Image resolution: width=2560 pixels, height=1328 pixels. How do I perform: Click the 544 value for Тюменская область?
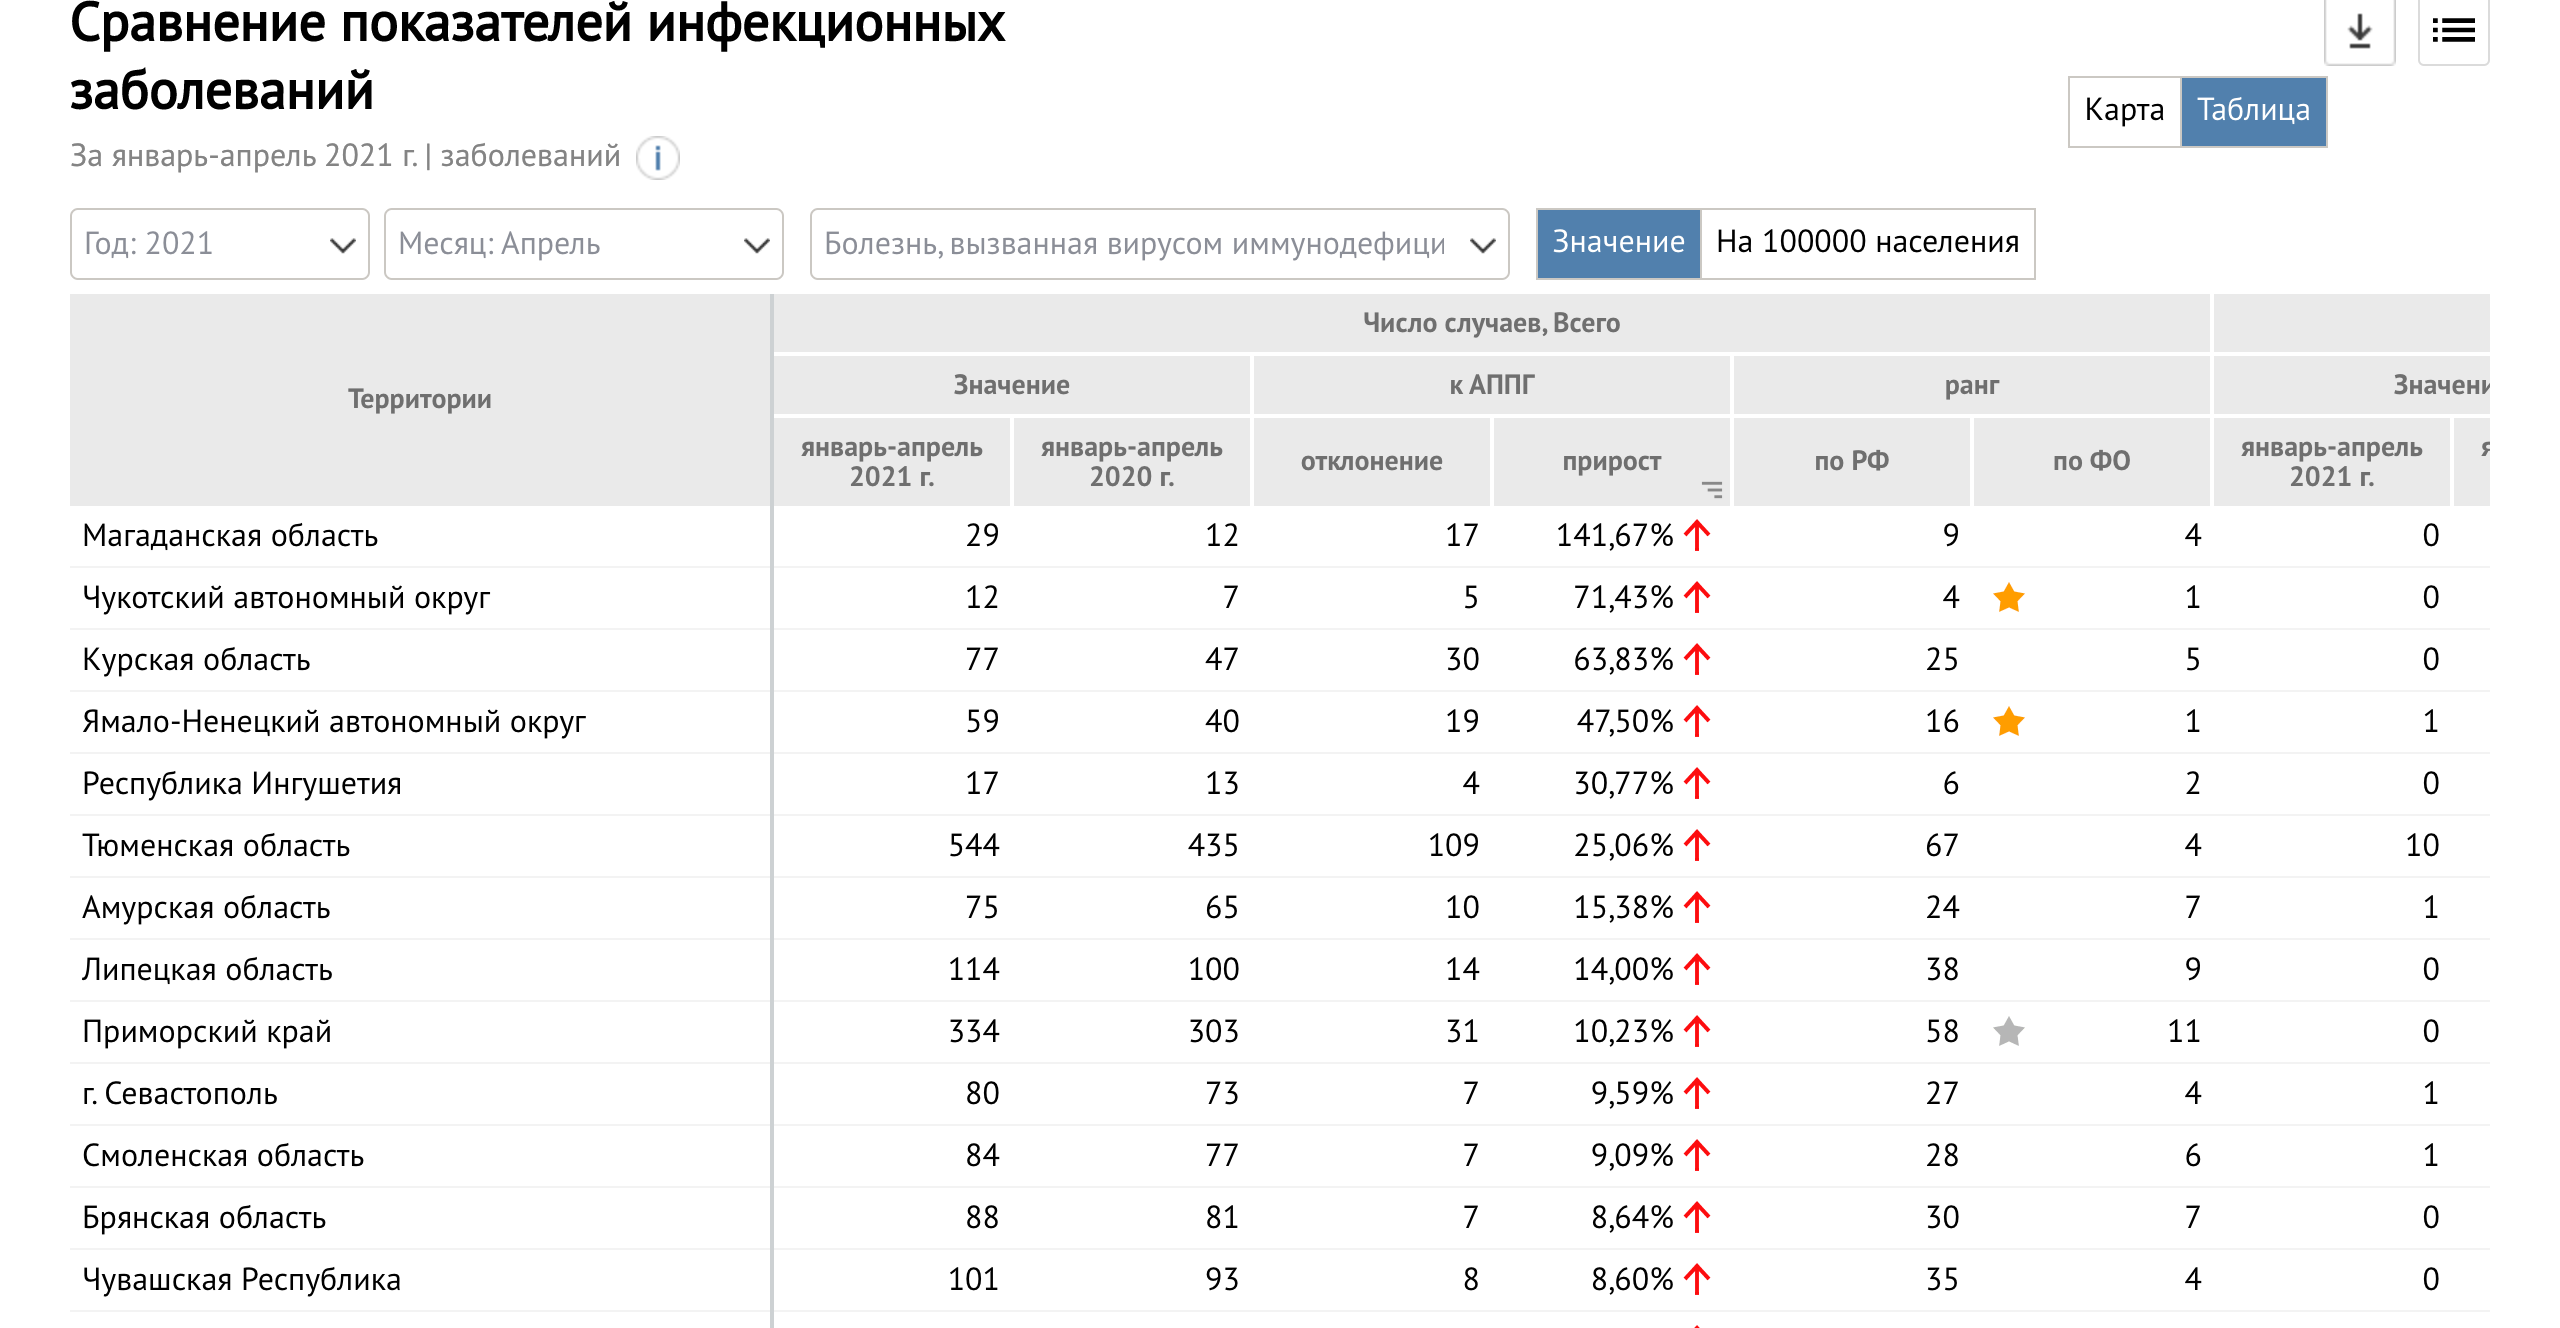974,846
